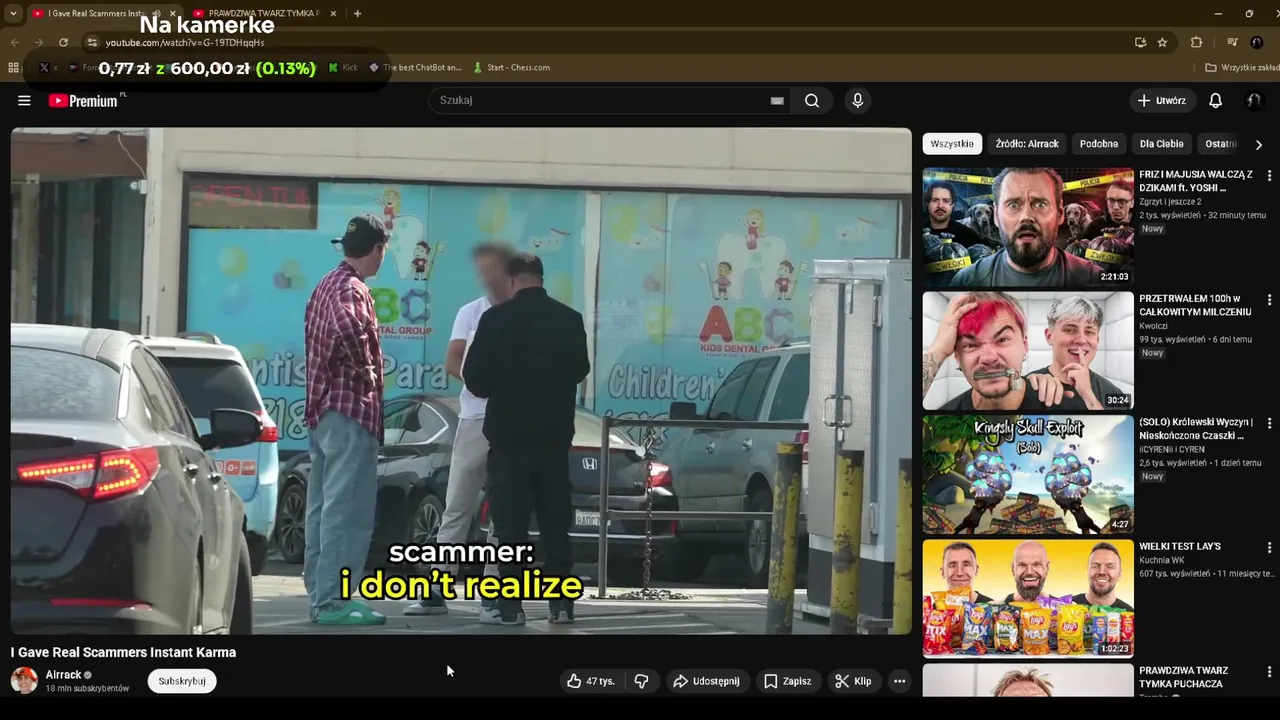Click the search magnifier button
1280x720 pixels.
click(x=812, y=100)
